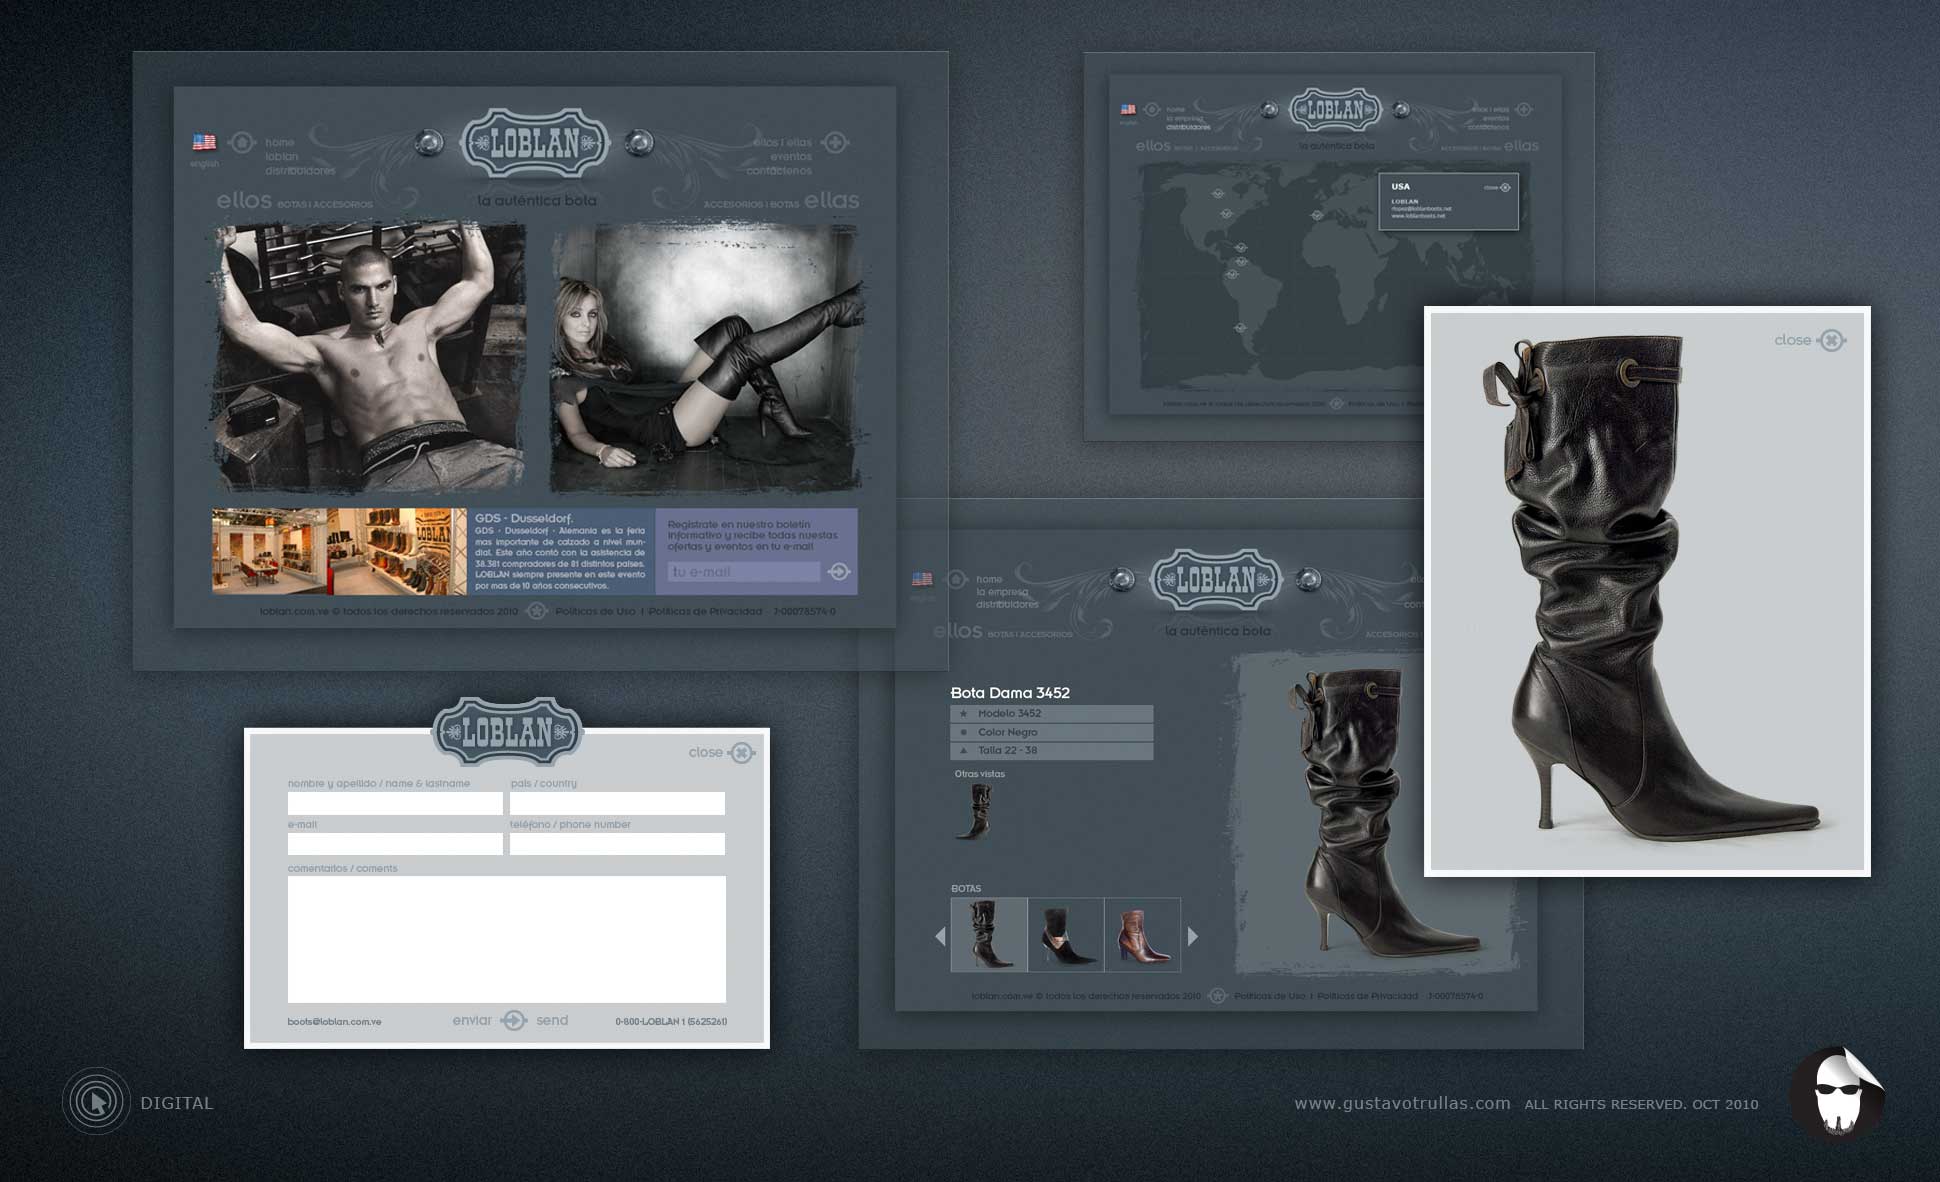Select the black pointed boot thumbnail
Viewport: 1940px width, 1182px height.
pyautogui.click(x=1066, y=935)
